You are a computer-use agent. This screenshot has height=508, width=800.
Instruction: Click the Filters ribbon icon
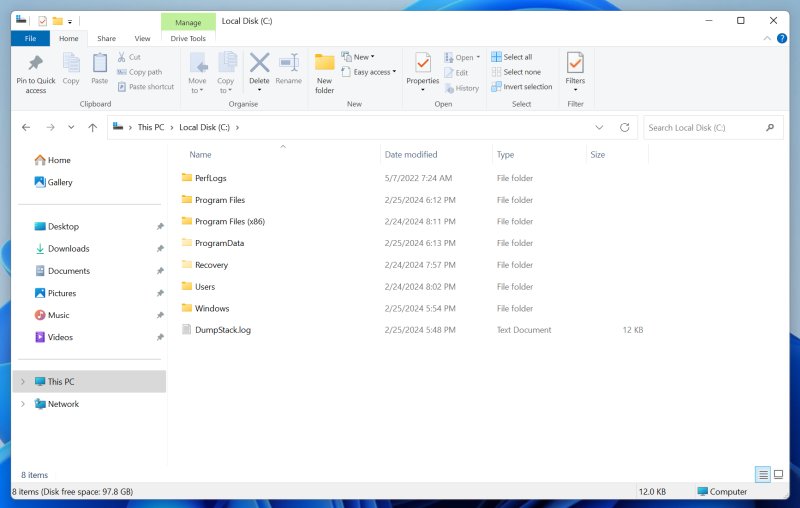575,63
